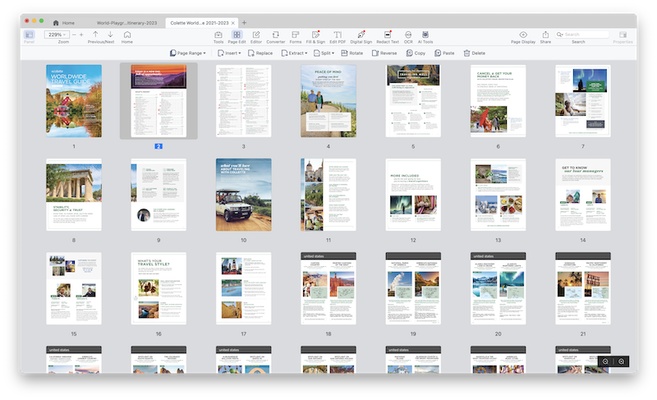The height and width of the screenshot is (400, 657).
Task: Go to previous page with up arrow
Action: point(96,34)
